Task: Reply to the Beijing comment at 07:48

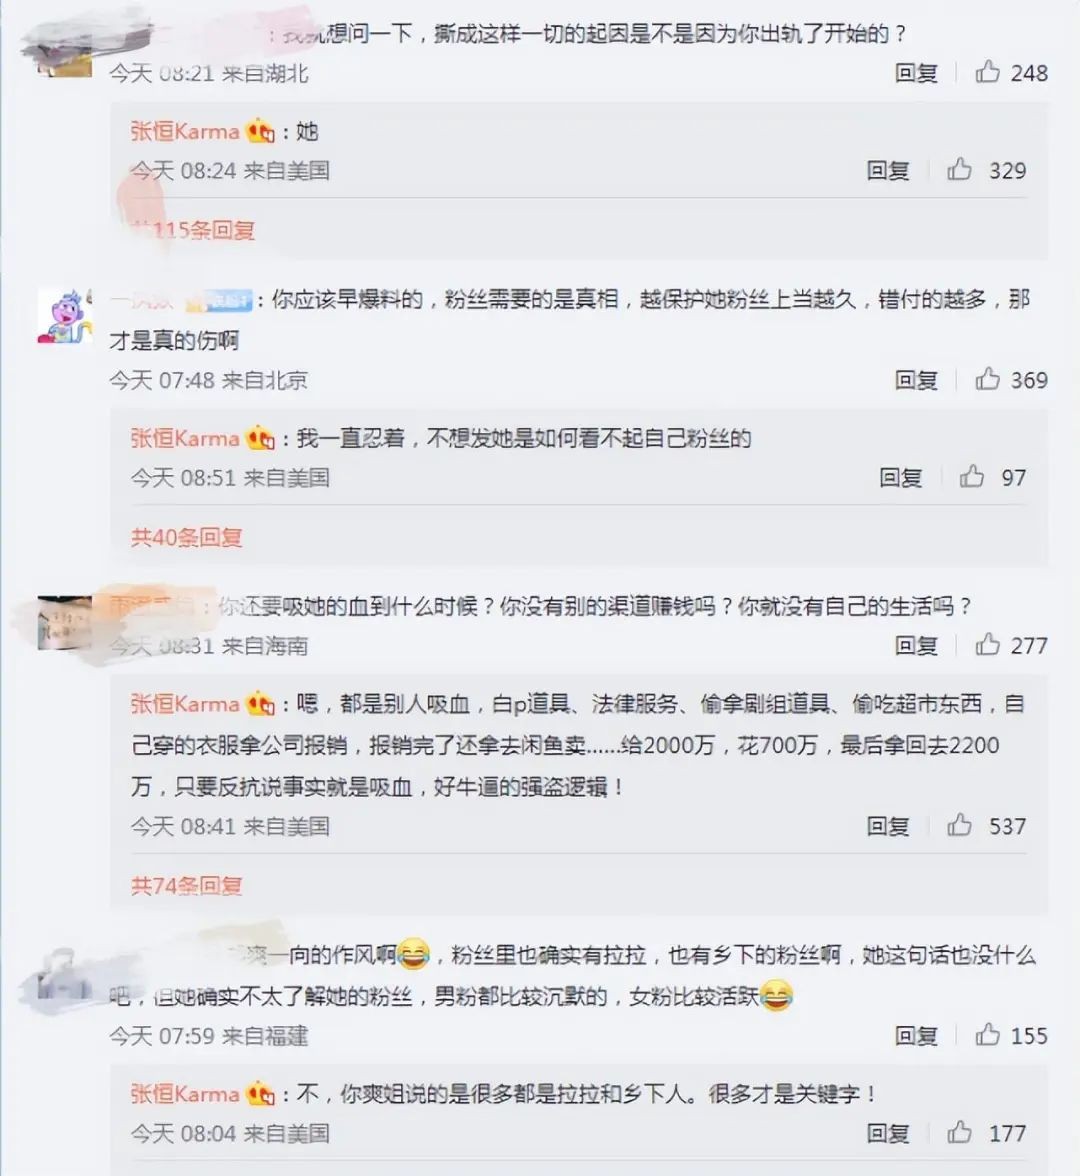Action: (916, 380)
